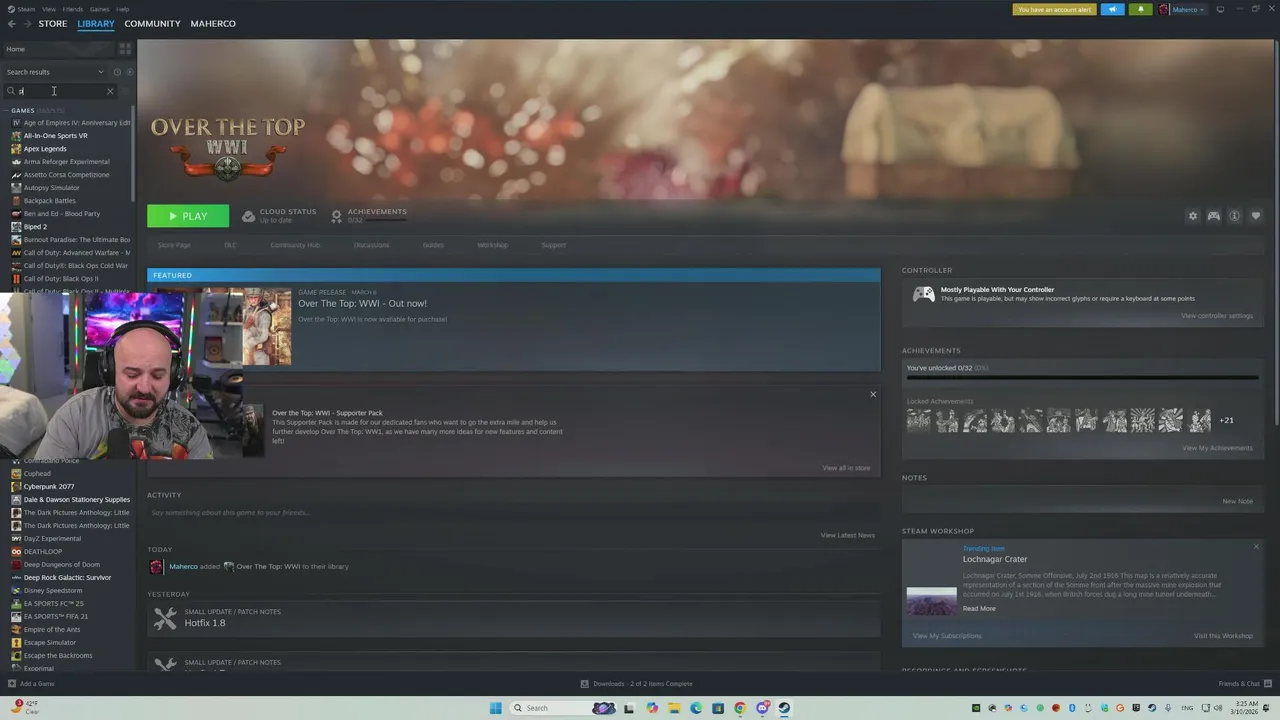Show the +21 more locked achievements
Image resolution: width=1280 pixels, height=720 pixels.
(1226, 421)
